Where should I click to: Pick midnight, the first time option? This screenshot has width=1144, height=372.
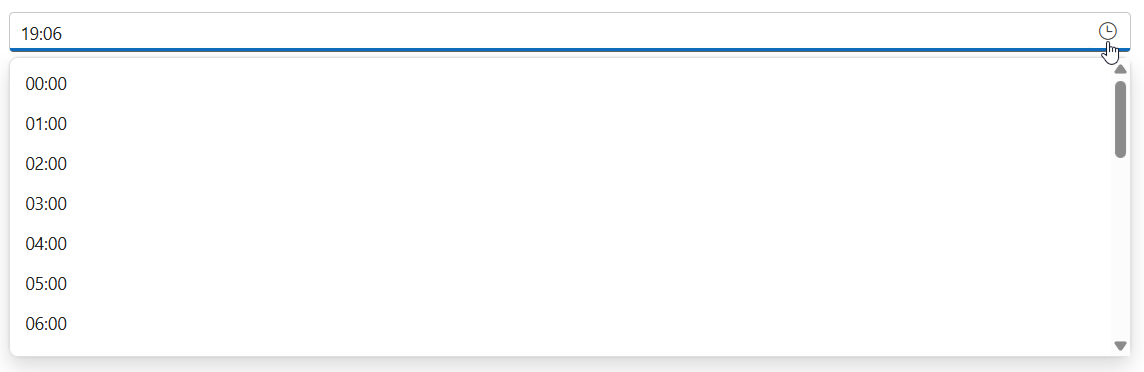[x=560, y=84]
